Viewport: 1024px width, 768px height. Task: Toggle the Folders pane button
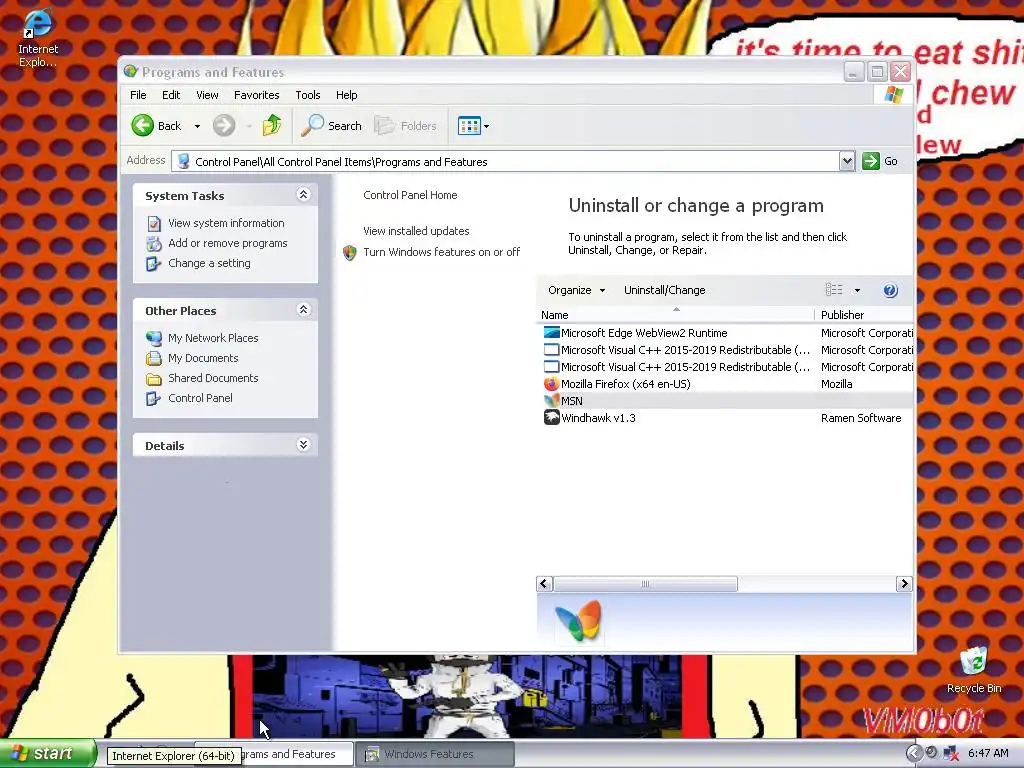[406, 125]
